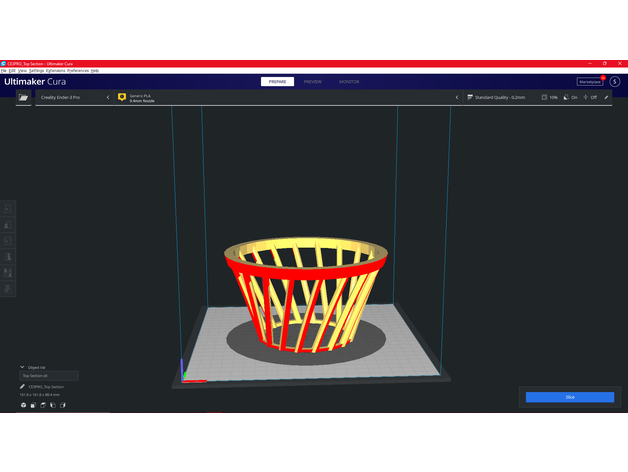
Task: Select the 3D perspective view cube icon
Action: click(x=23, y=405)
